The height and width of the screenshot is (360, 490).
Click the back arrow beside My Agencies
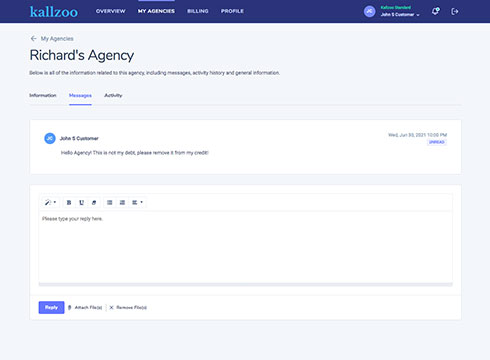(33, 38)
